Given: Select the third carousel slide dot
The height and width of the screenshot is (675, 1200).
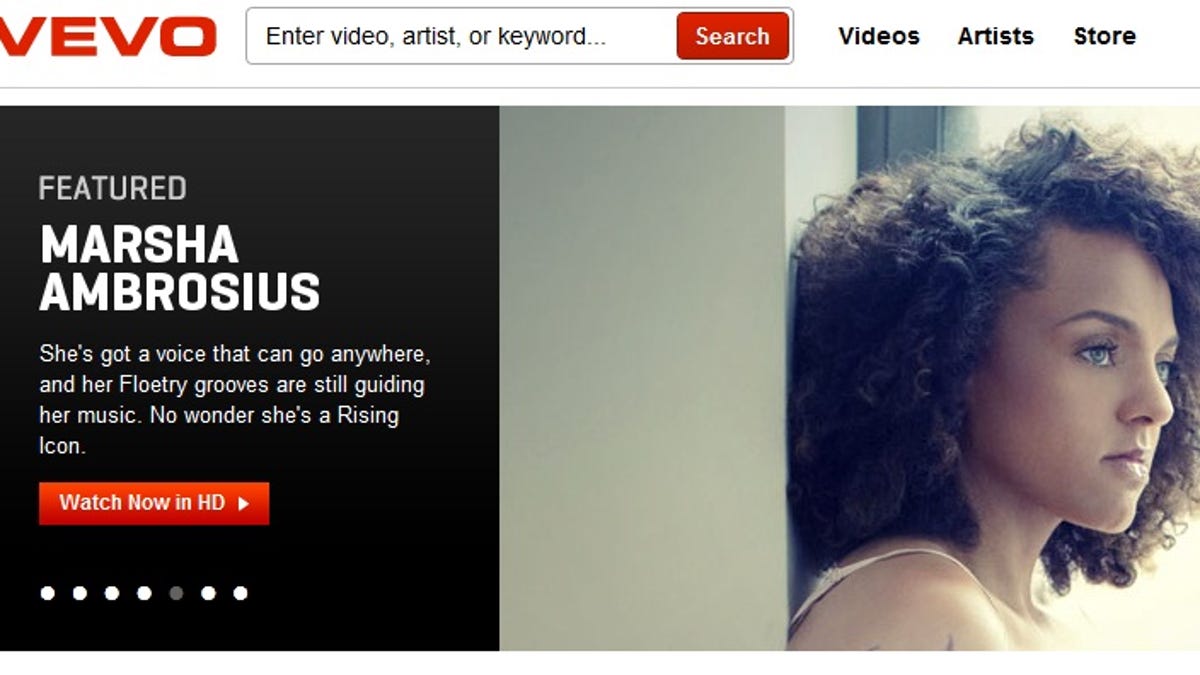Looking at the screenshot, I should coord(112,593).
